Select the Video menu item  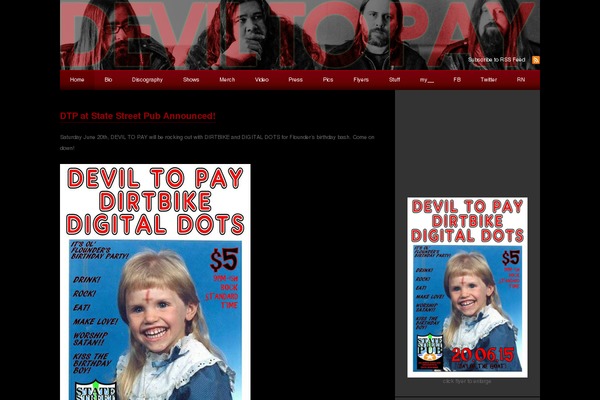[262, 80]
